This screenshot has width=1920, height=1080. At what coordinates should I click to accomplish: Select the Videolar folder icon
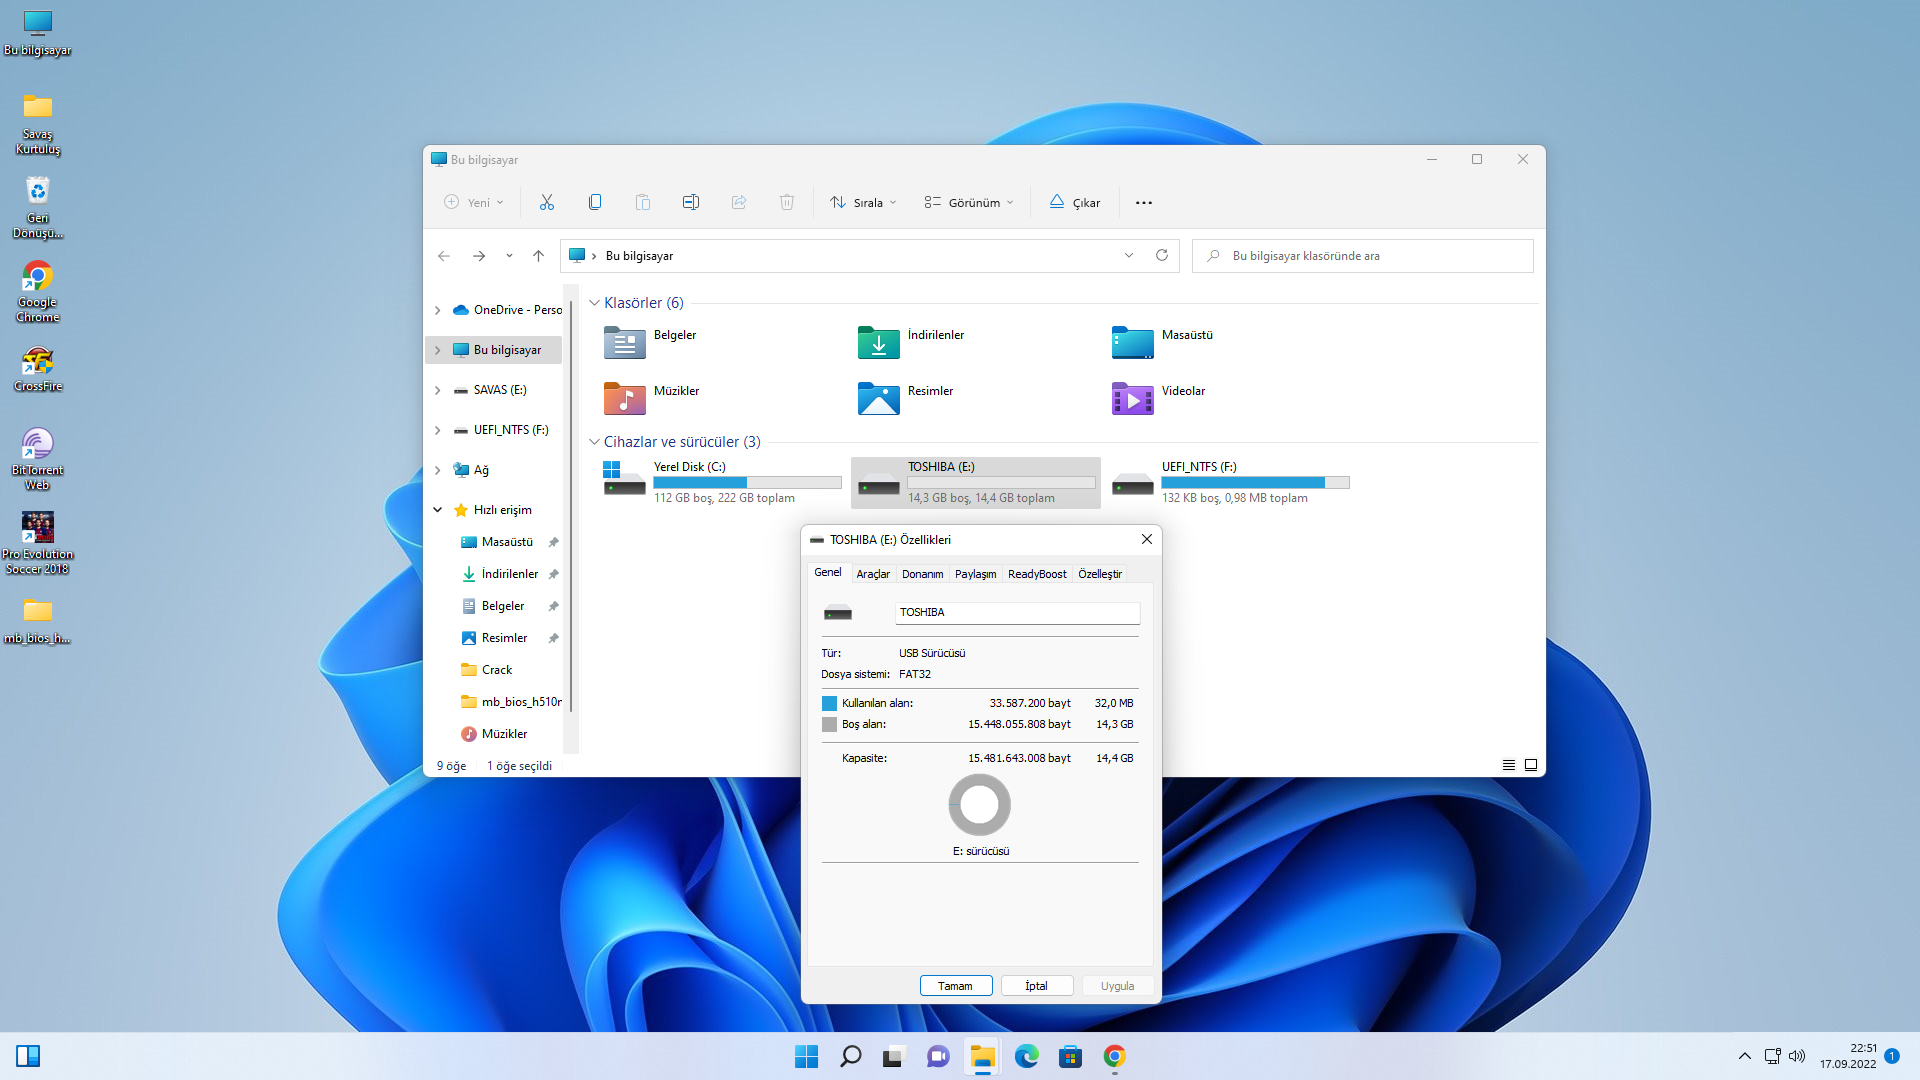[1133, 398]
